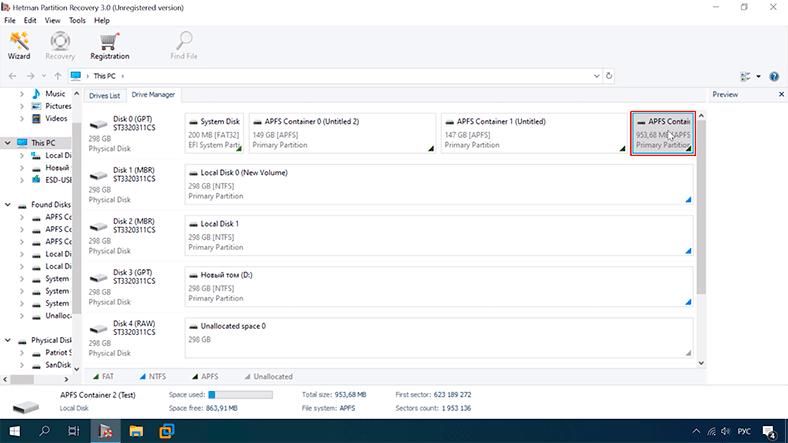Click Hetman Partition Recovery taskbar icon
The width and height of the screenshot is (788, 443).
pos(106,431)
